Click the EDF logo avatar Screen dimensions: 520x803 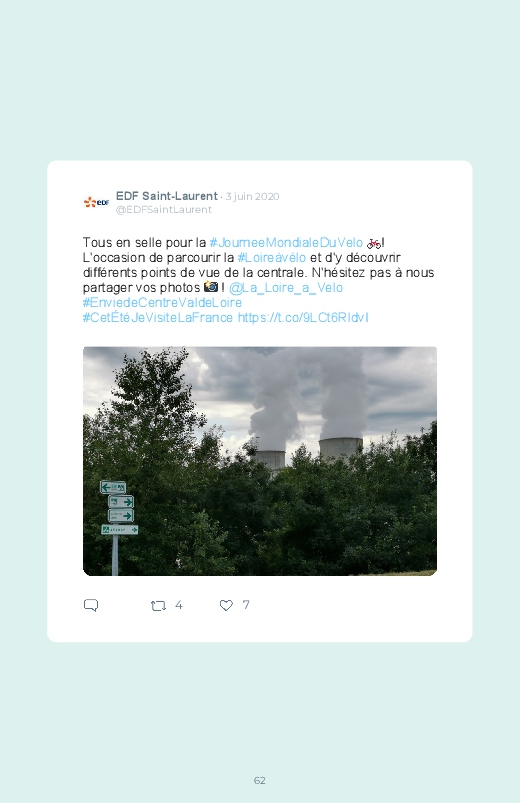[x=97, y=202]
